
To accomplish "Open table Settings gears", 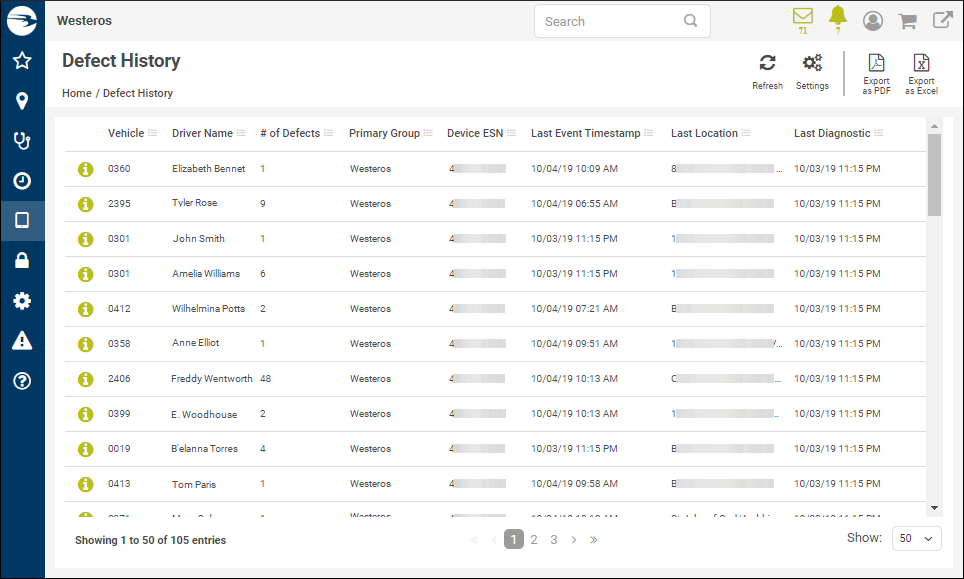I will coord(812,72).
